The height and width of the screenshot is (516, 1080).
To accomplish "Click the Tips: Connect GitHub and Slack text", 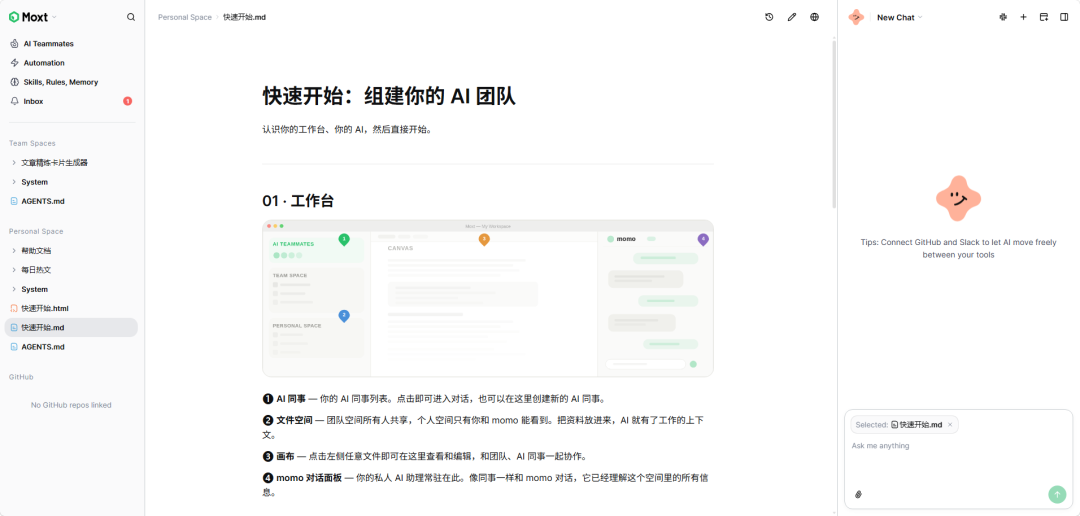I will (x=958, y=249).
